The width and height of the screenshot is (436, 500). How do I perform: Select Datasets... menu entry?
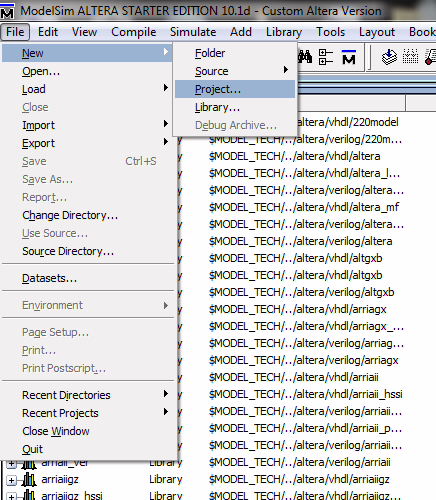87,278
